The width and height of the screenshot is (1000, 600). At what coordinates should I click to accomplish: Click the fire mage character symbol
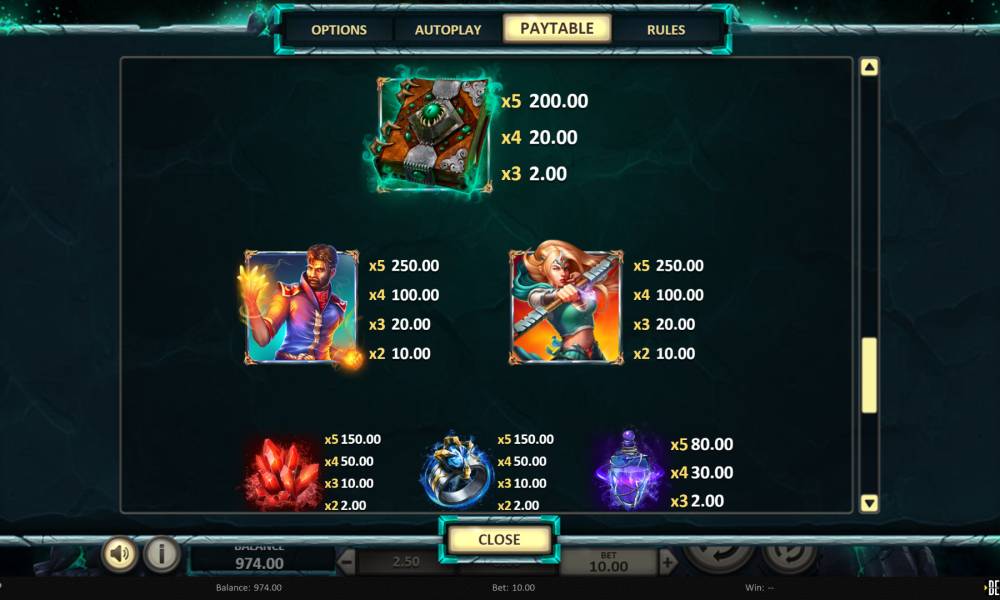[300, 305]
